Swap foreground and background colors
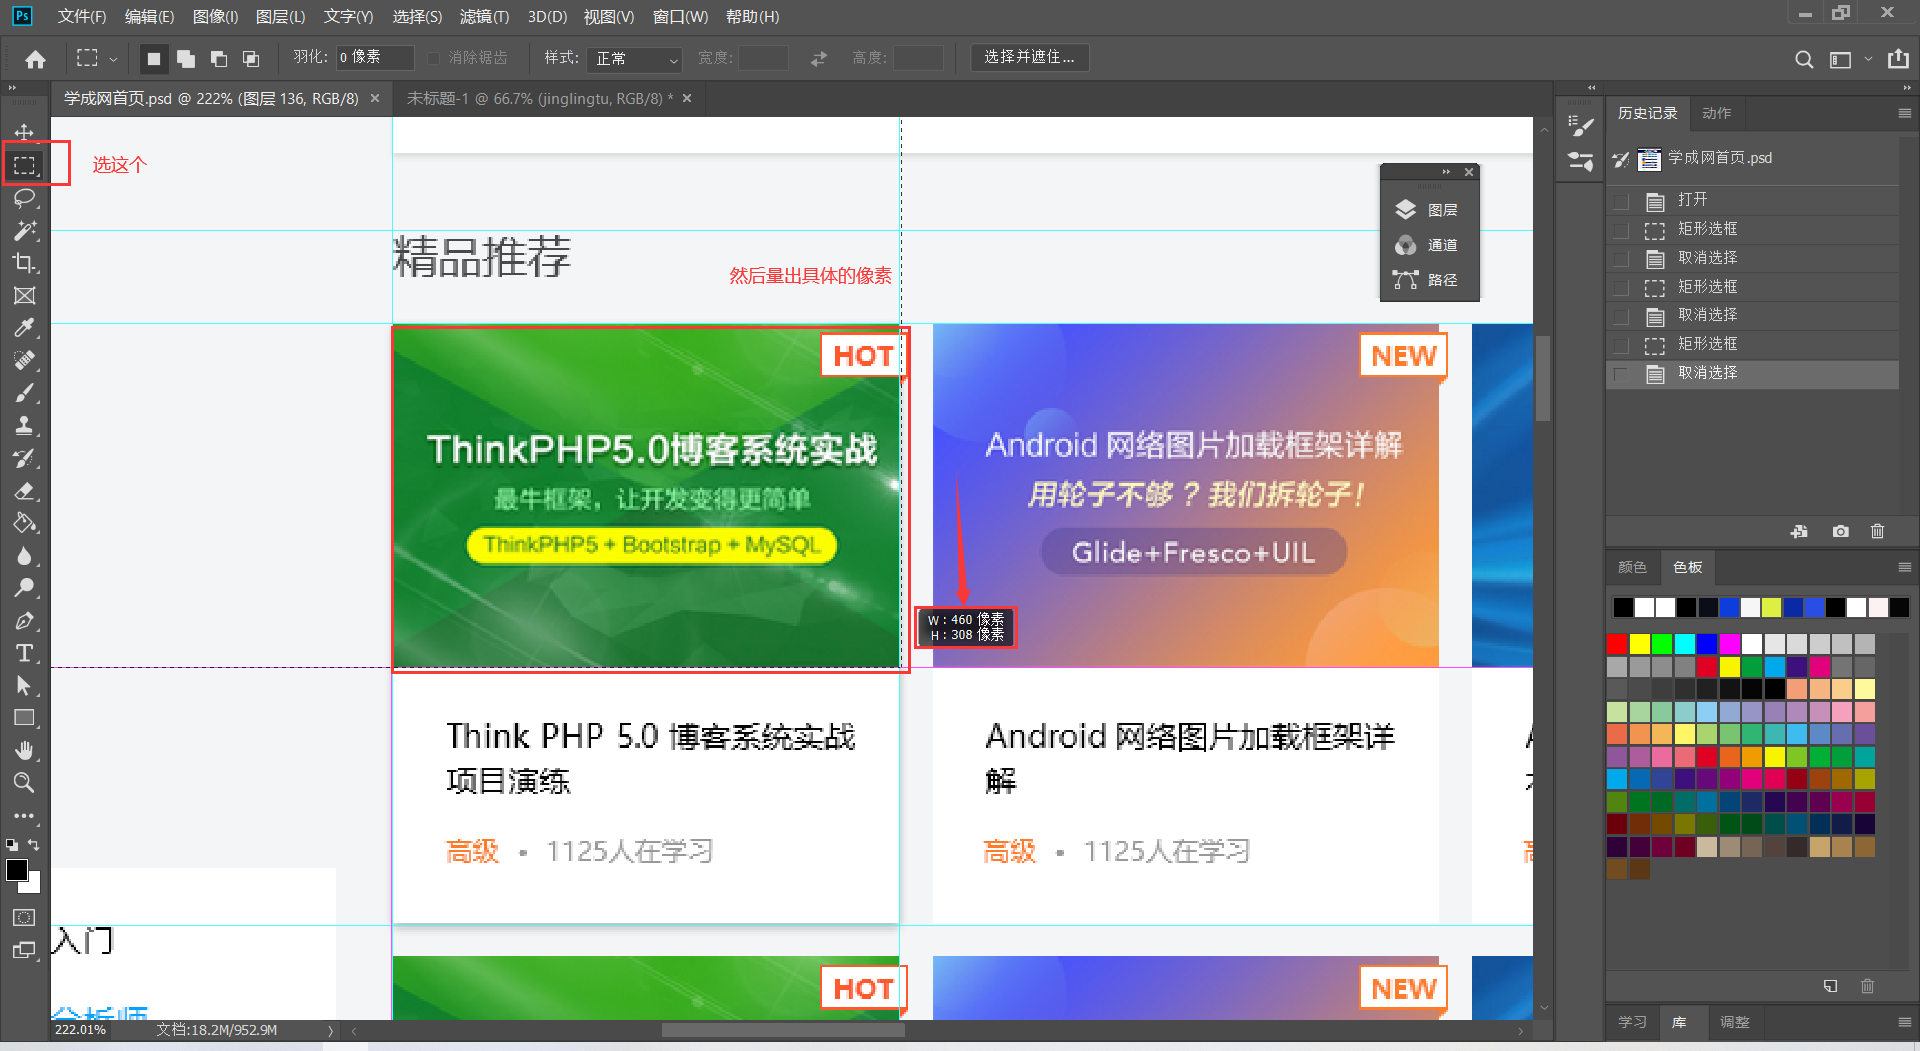The width and height of the screenshot is (1920, 1051). tap(34, 845)
